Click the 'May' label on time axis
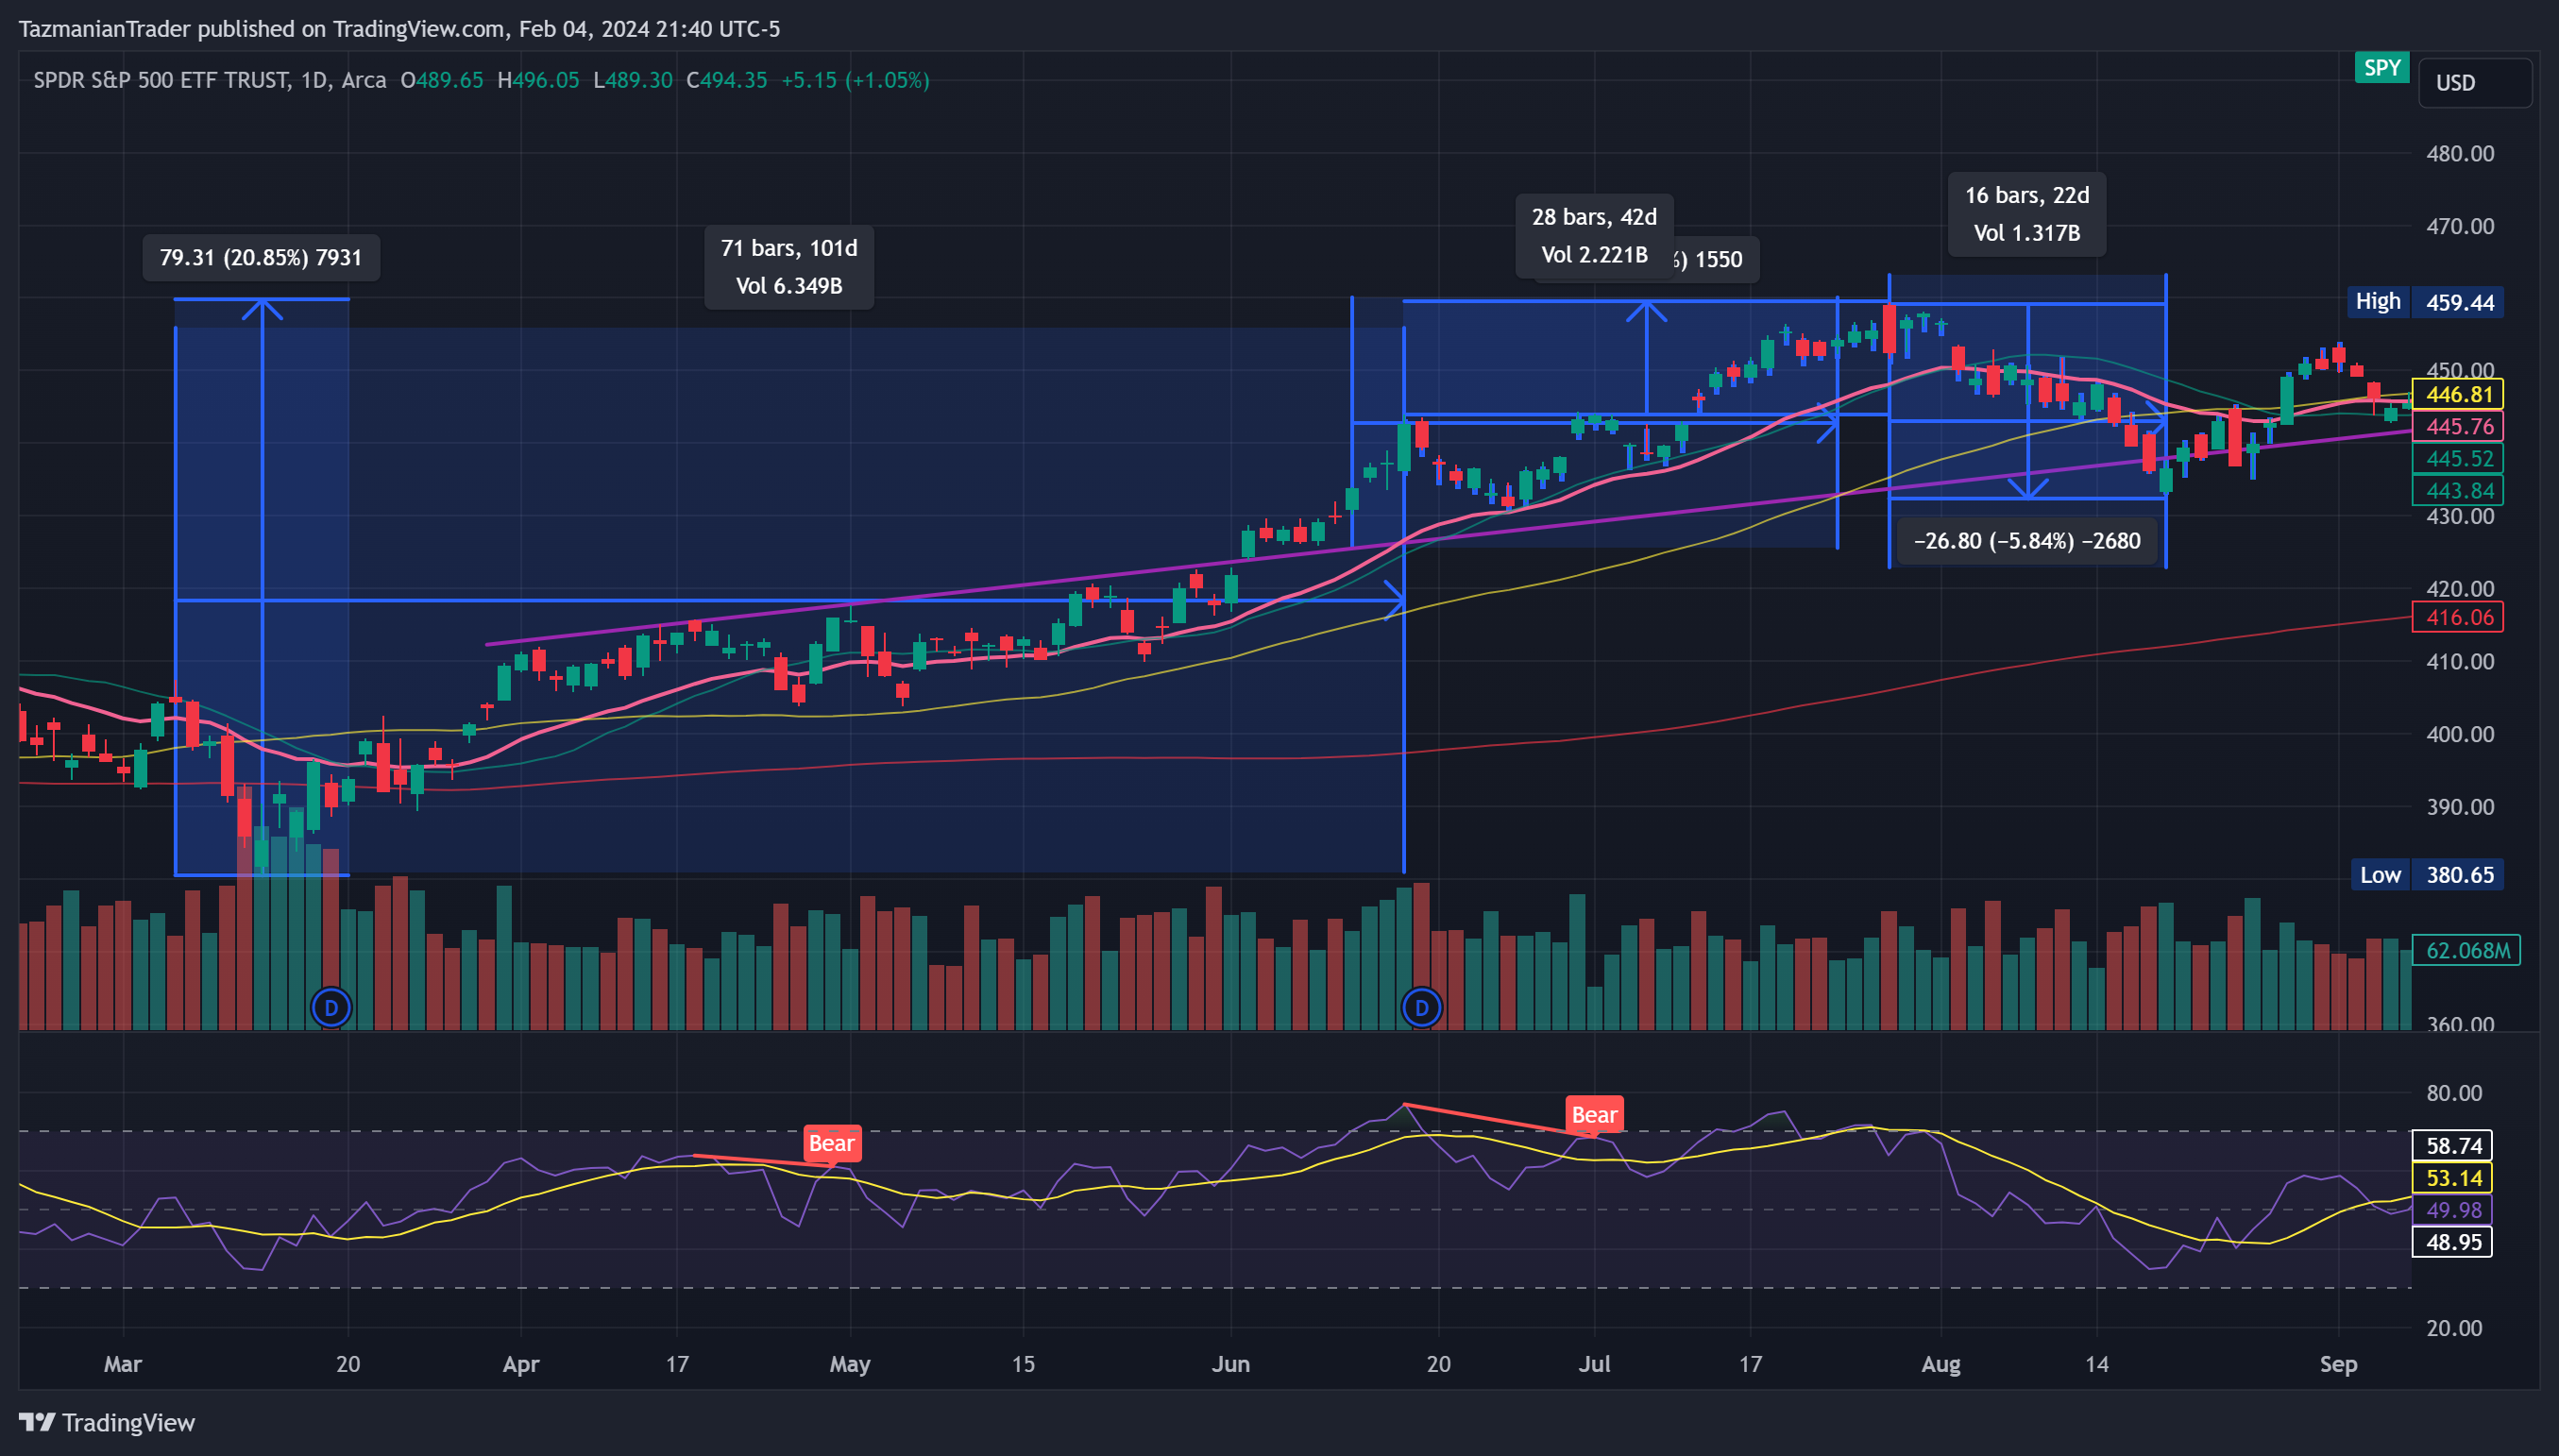2559x1456 pixels. click(850, 1364)
